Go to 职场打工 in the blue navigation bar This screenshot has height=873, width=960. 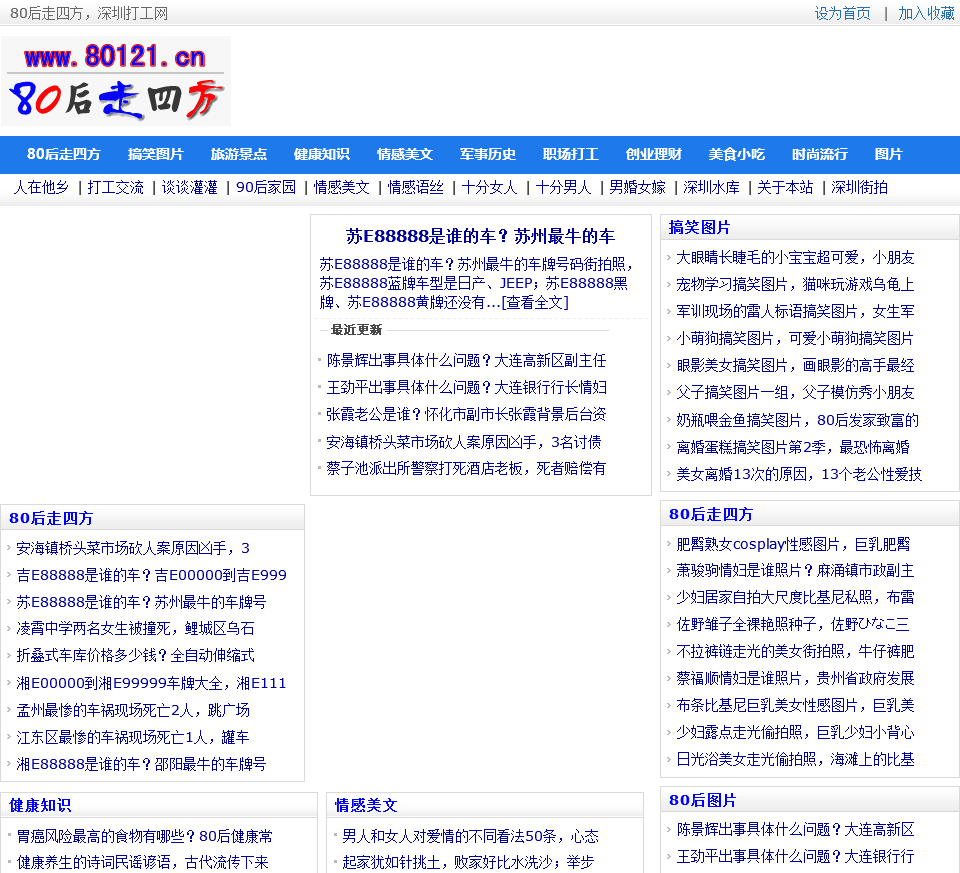(x=571, y=154)
